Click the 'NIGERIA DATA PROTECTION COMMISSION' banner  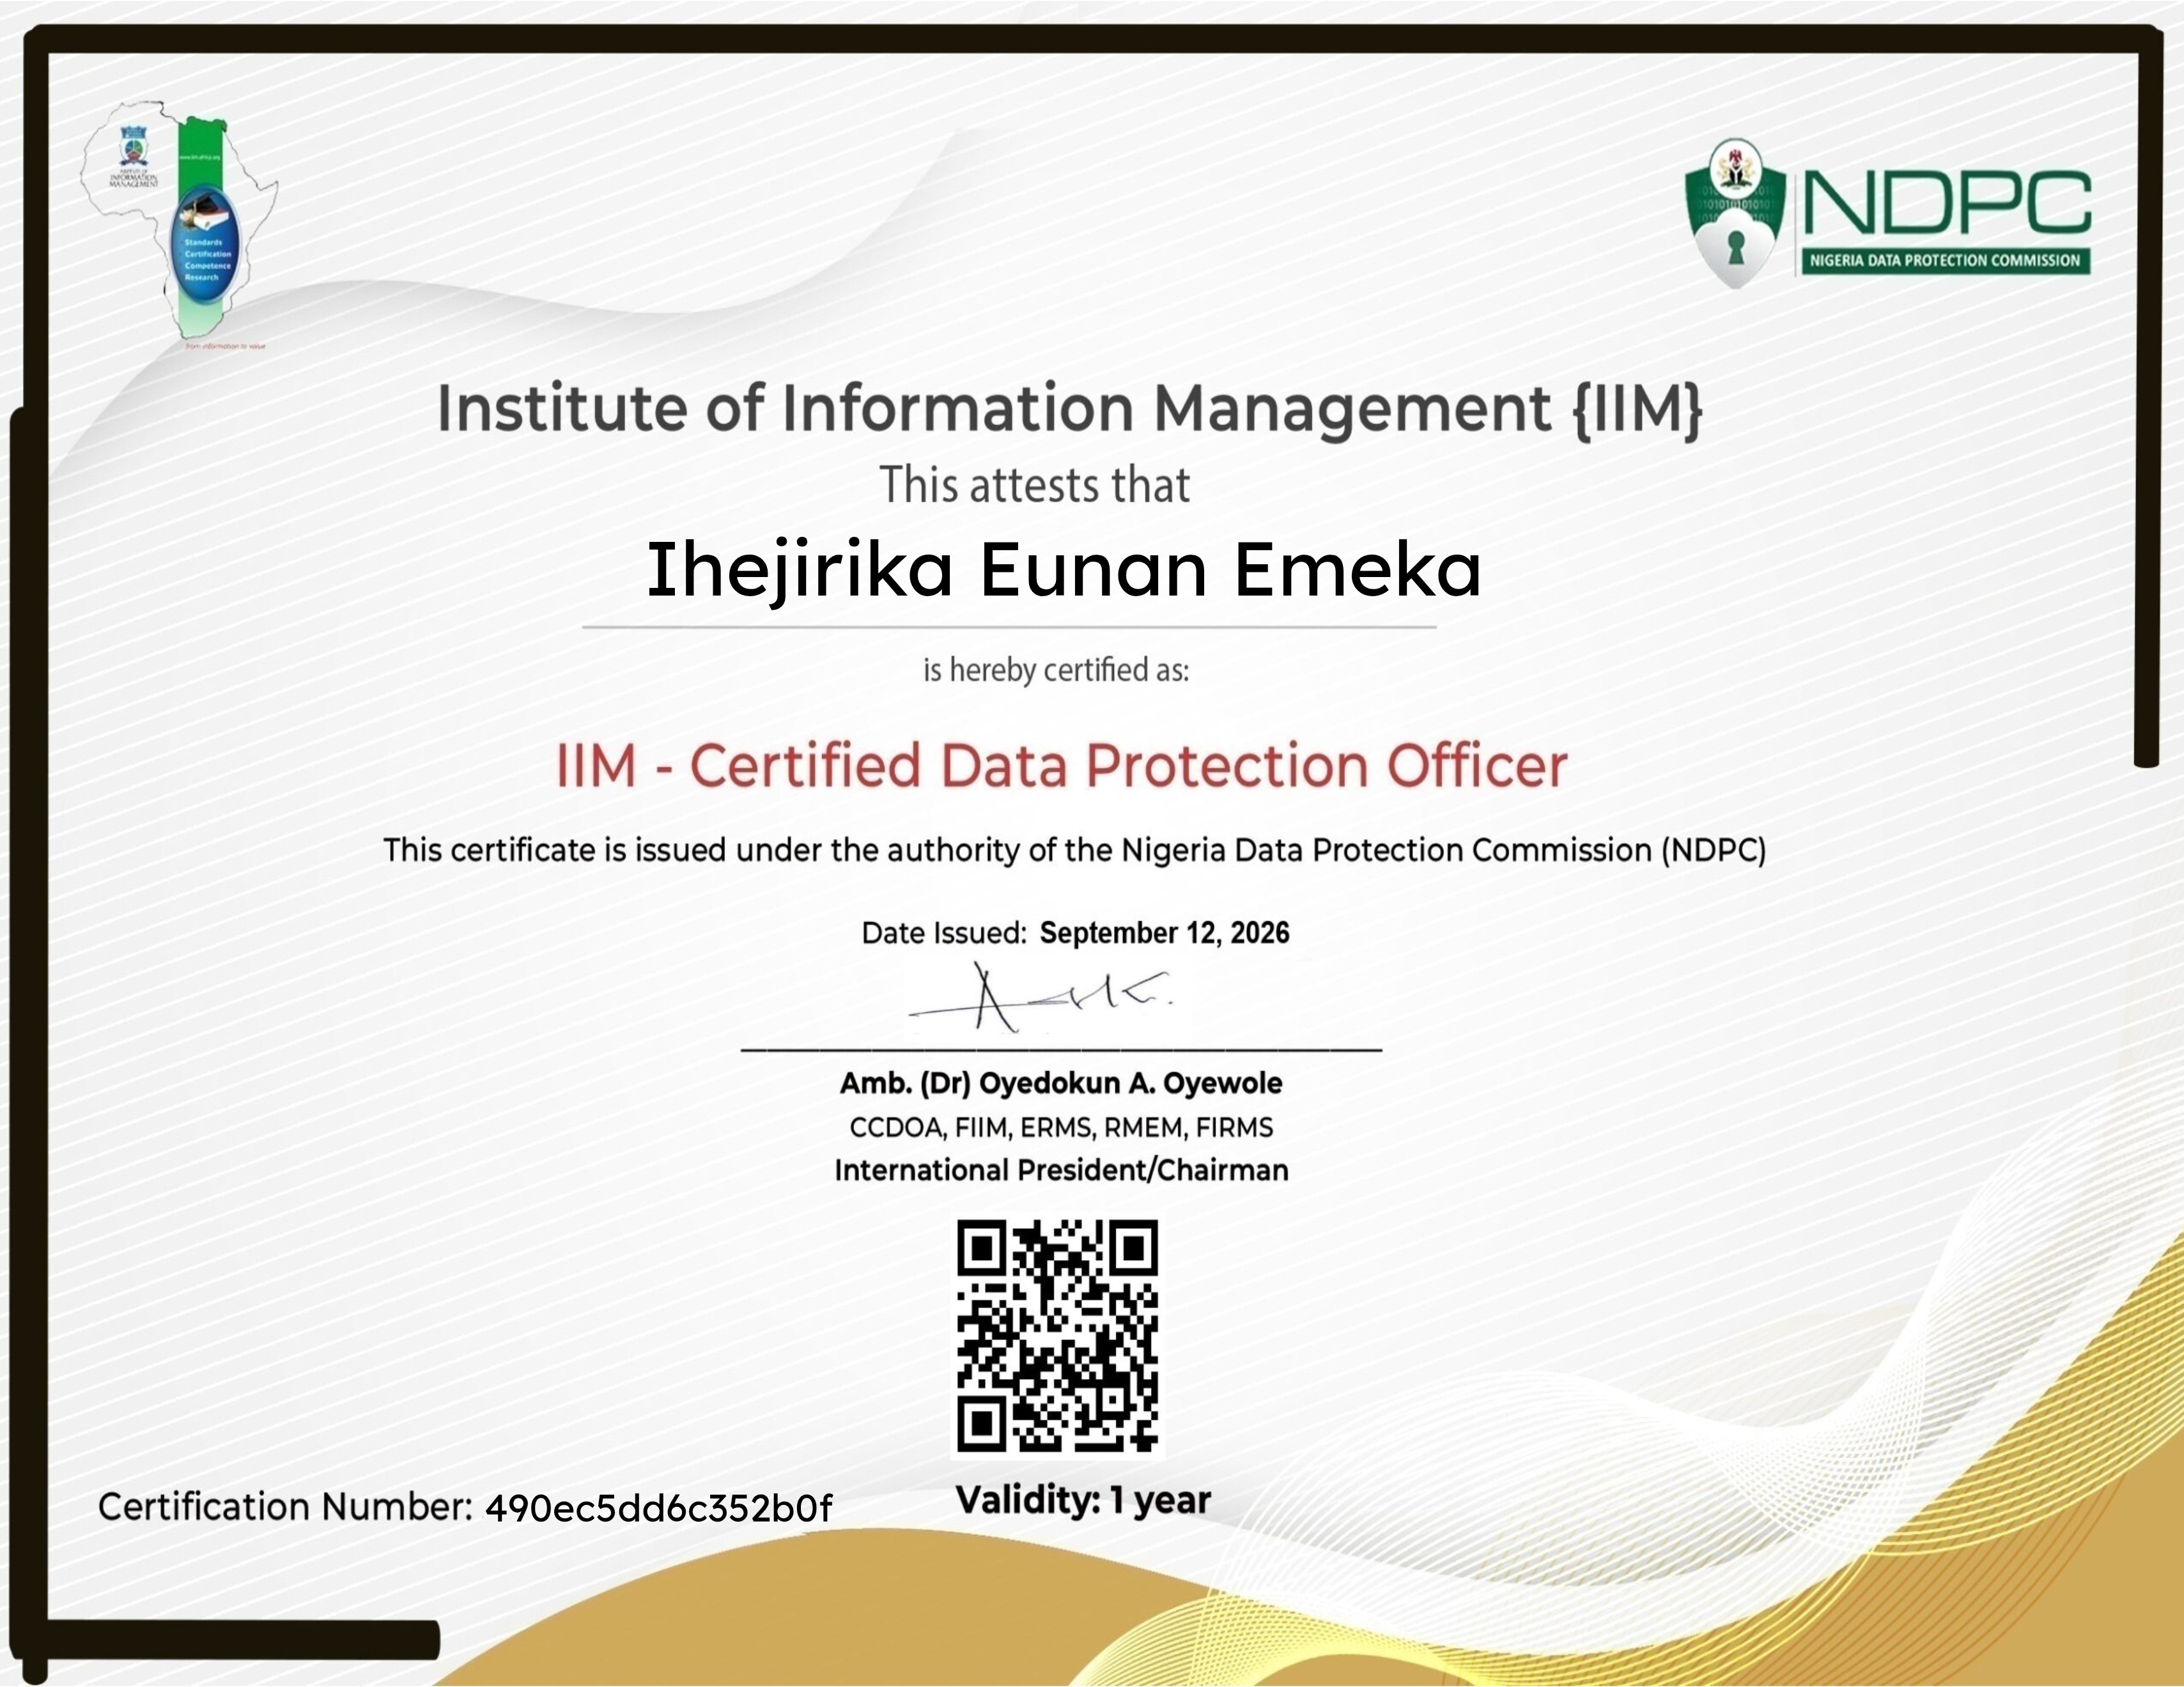click(x=1945, y=261)
